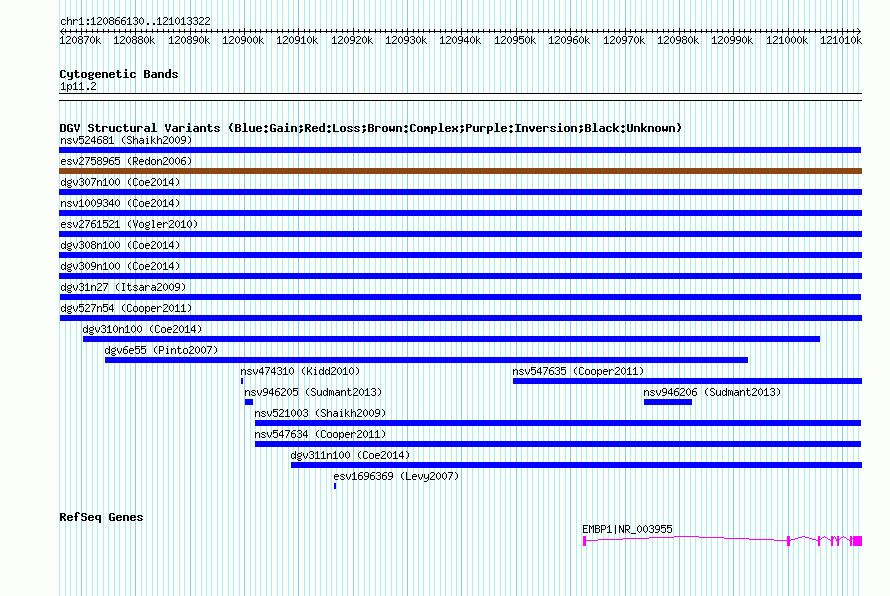Click the 121010k ruler tick label

(841, 40)
